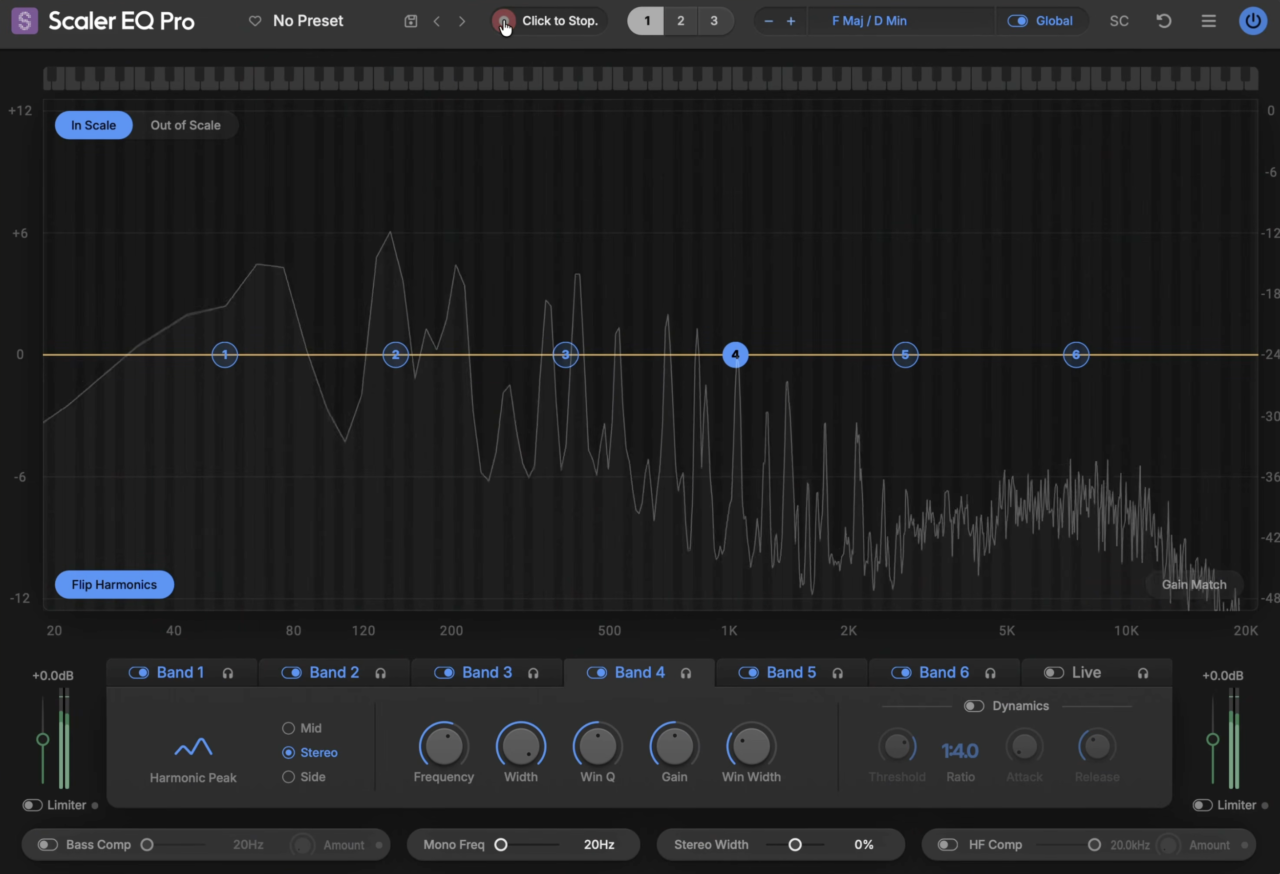Turn on the right Limiter toggle
The image size is (1280, 874).
[x=1203, y=805]
